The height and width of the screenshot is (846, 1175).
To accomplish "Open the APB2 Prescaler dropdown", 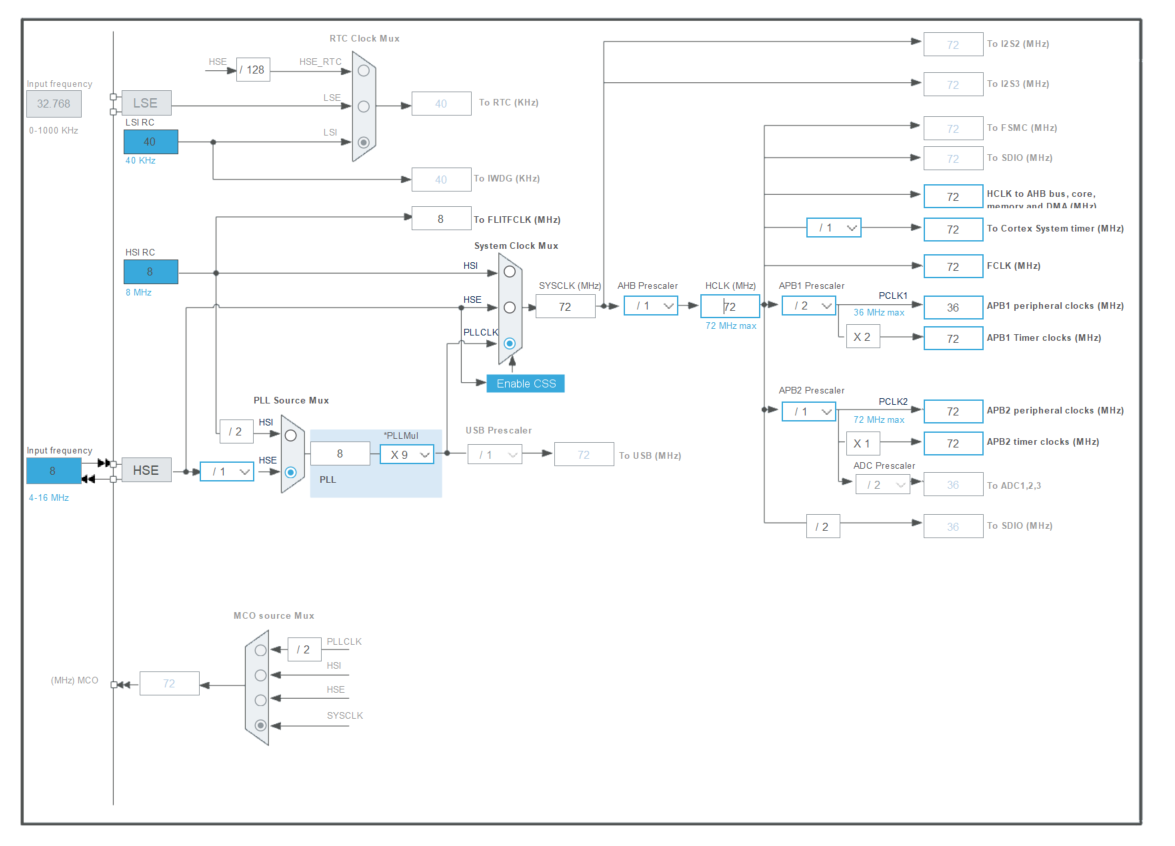I will [x=809, y=411].
